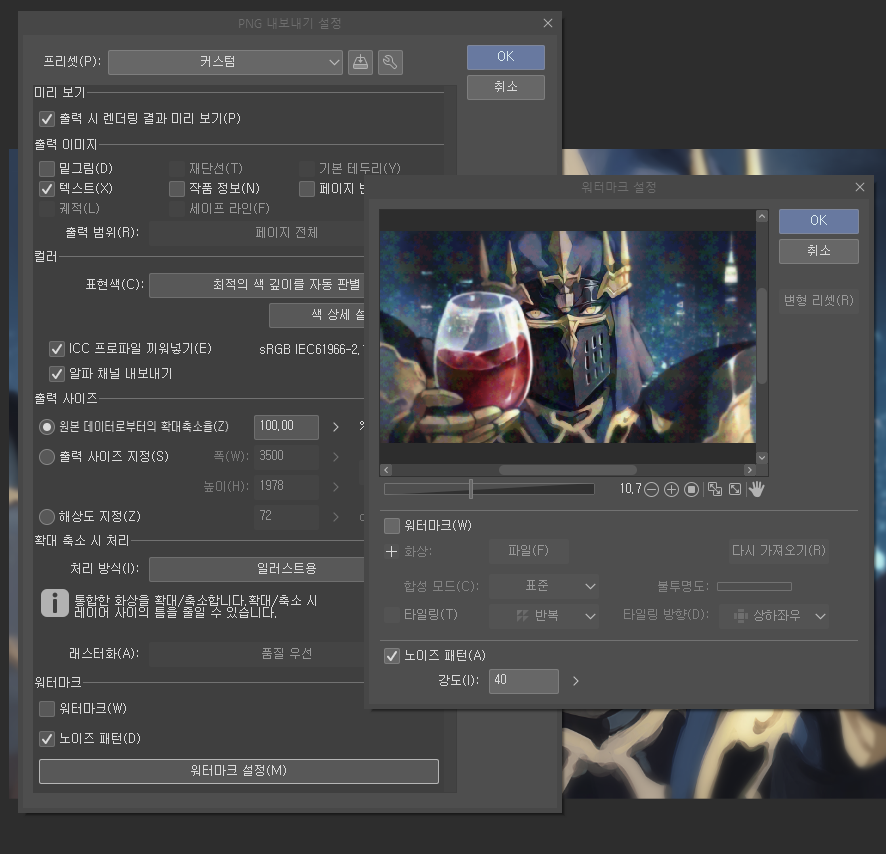Open the 프리셋 커스텀 dropdown
Screen dimensions: 886x854
tap(225, 62)
